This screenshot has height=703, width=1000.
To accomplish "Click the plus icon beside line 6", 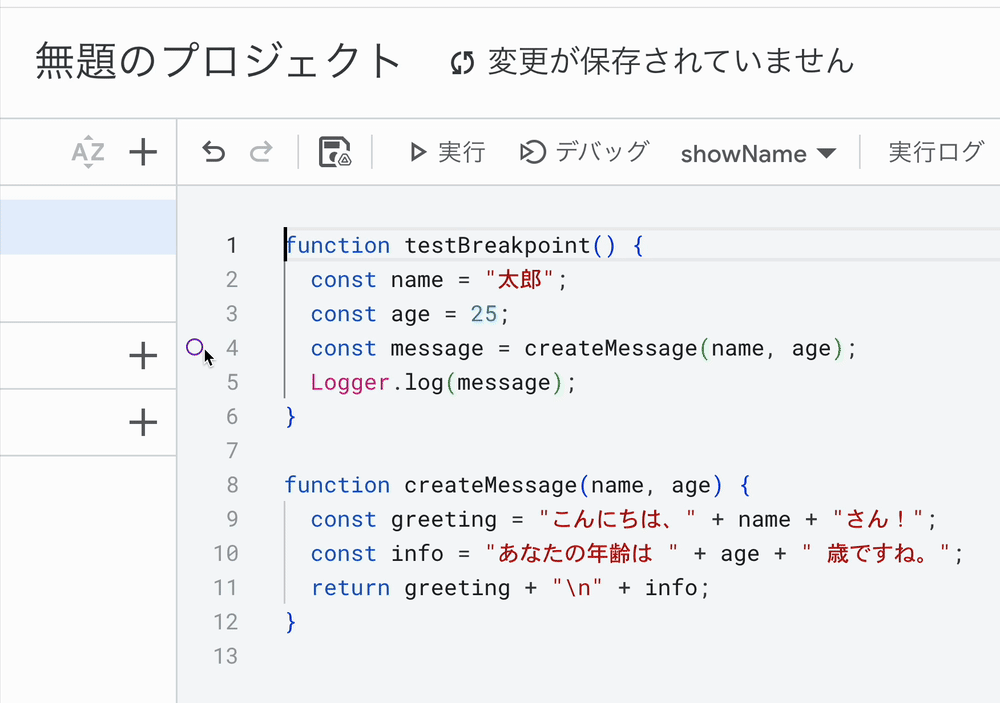I will (x=143, y=423).
